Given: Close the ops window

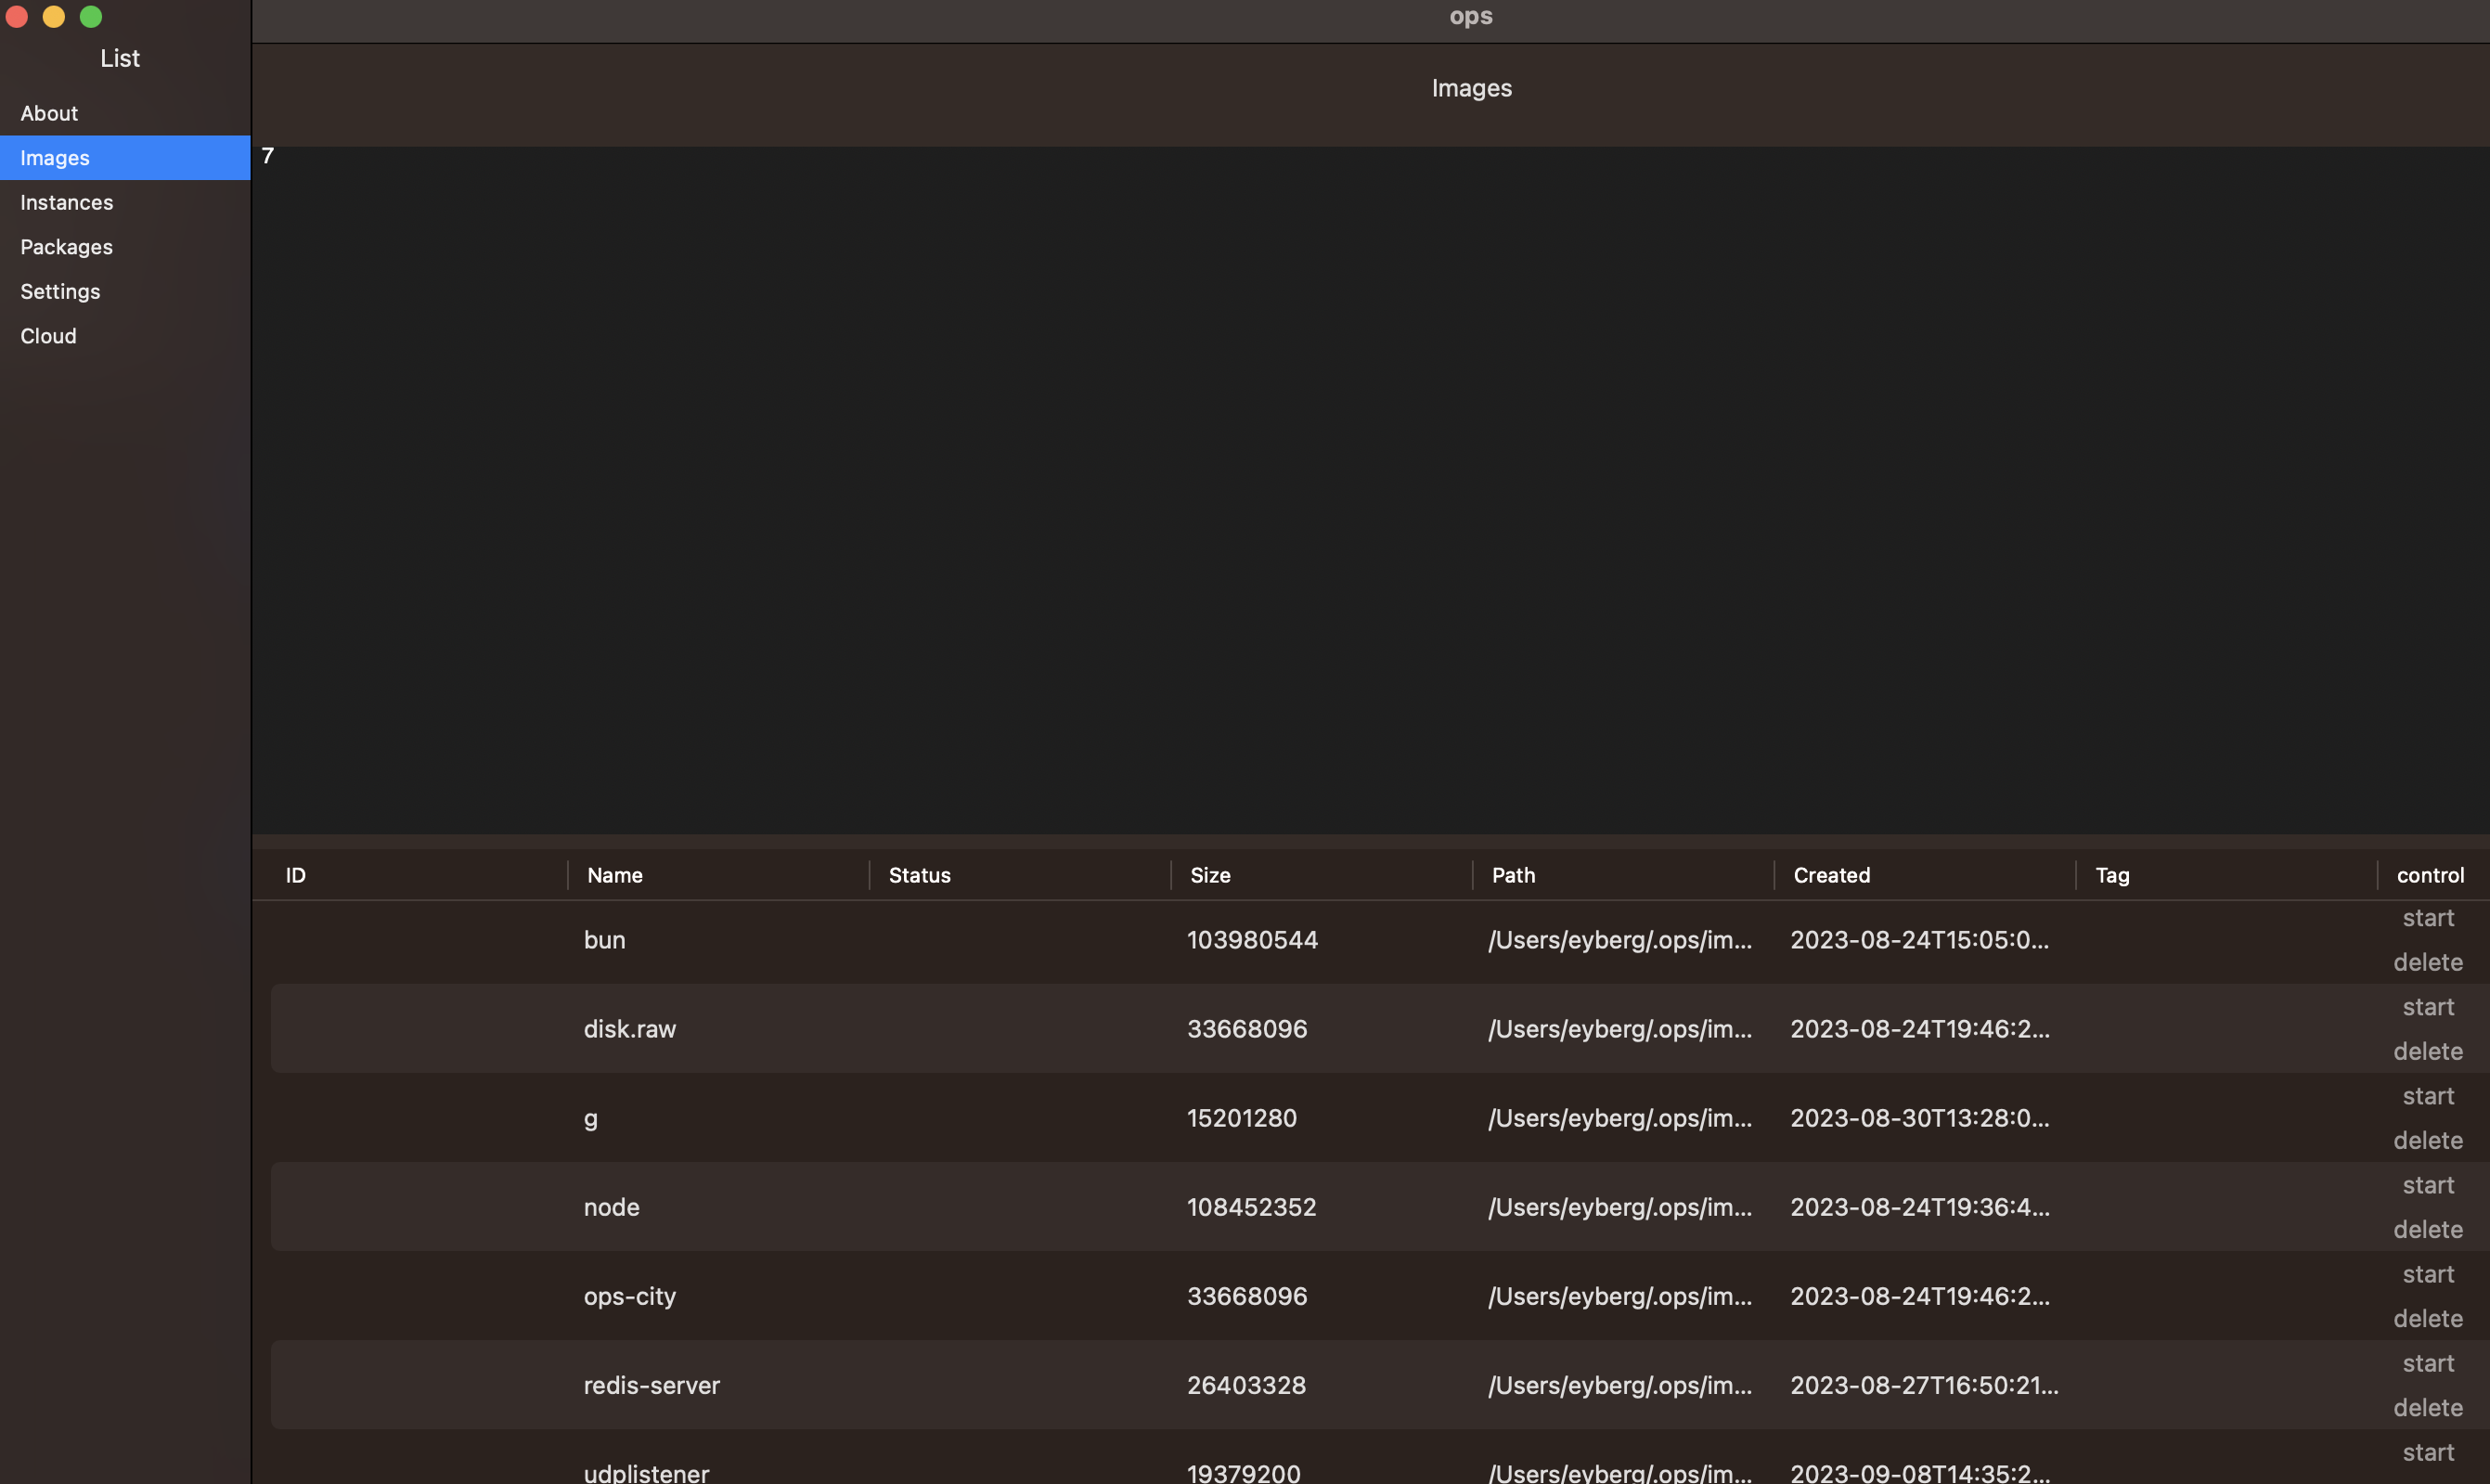Looking at the screenshot, I should click(17, 16).
